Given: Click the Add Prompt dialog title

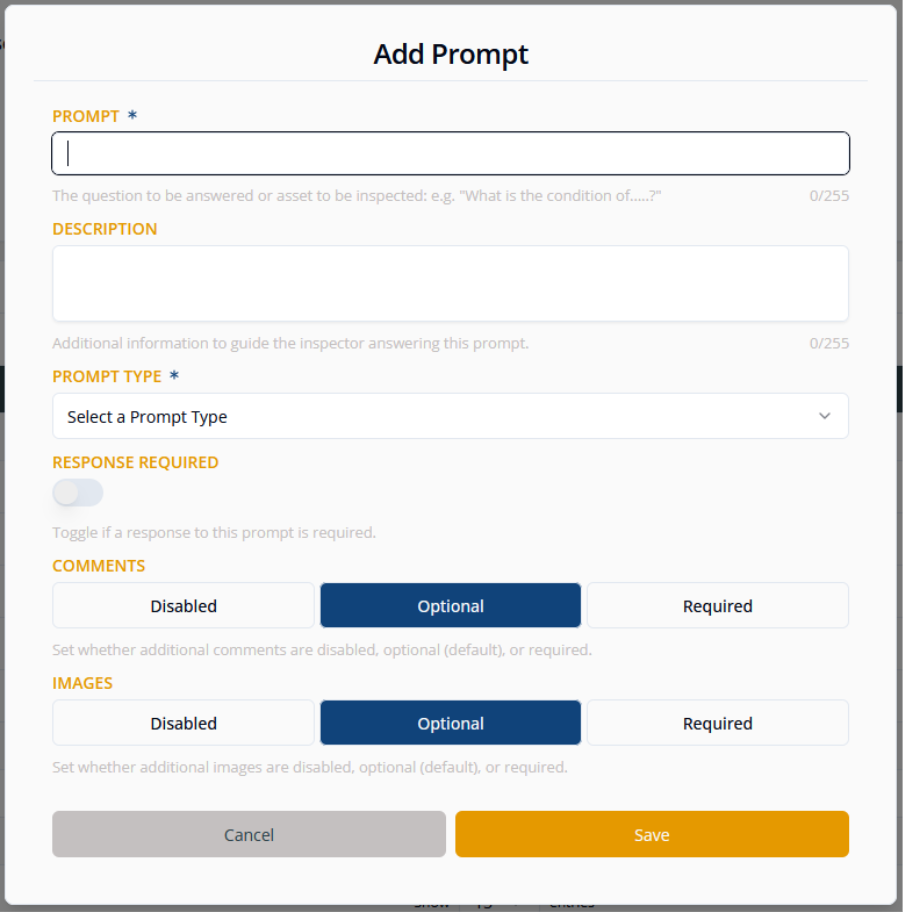Looking at the screenshot, I should [x=451, y=54].
